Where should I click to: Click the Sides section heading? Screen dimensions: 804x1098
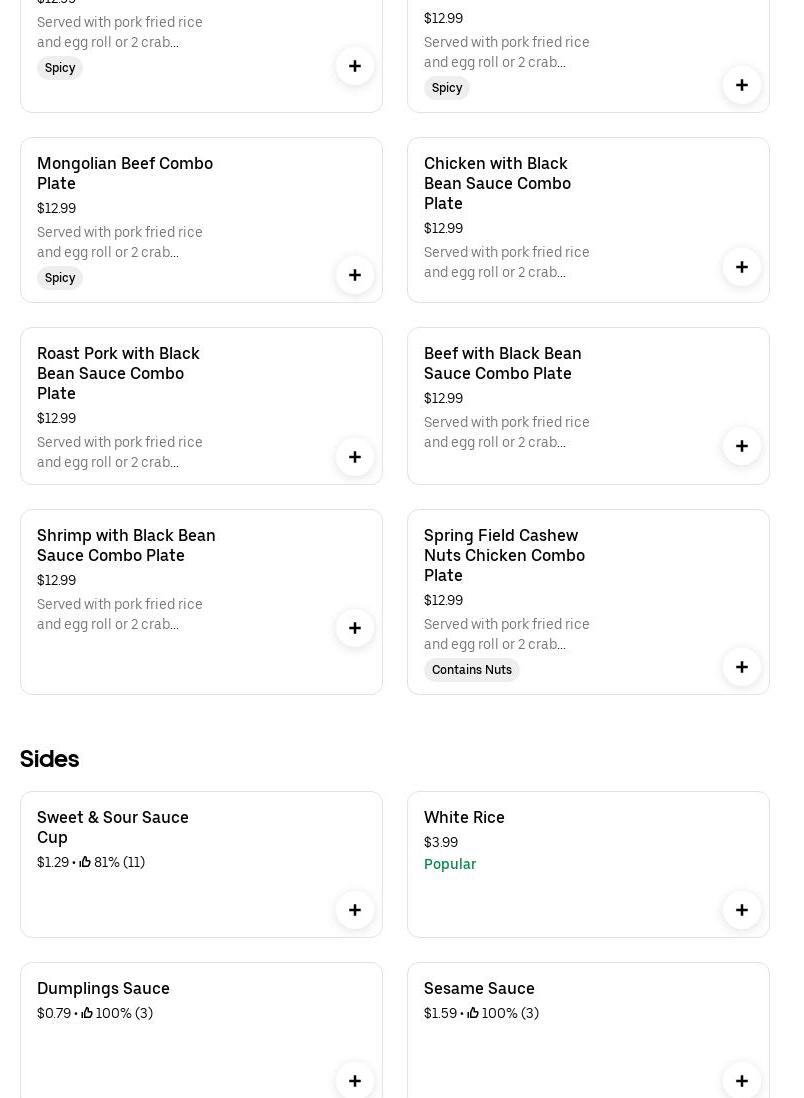(49, 759)
